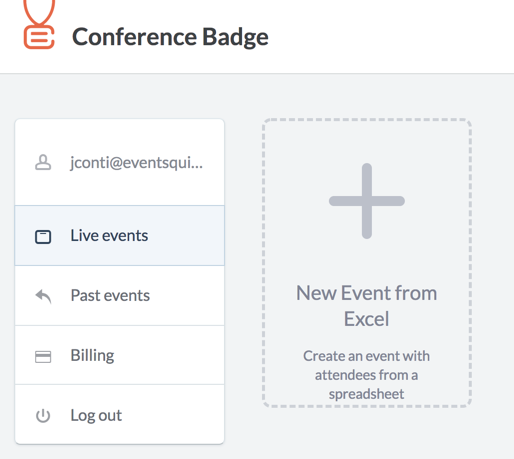Click the white header bar beside the title
The height and width of the screenshot is (459, 514).
[390, 36]
